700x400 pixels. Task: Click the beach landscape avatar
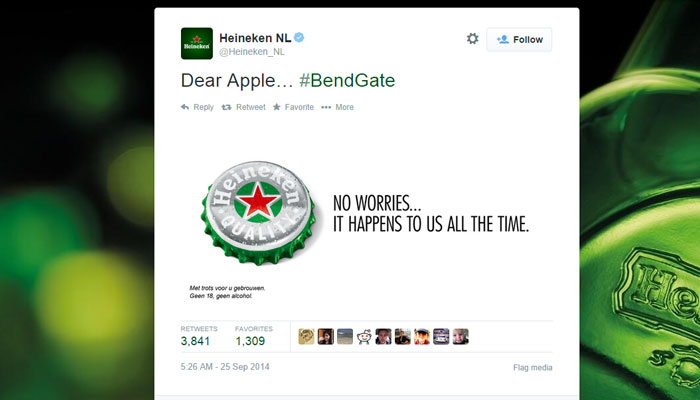(x=345, y=337)
